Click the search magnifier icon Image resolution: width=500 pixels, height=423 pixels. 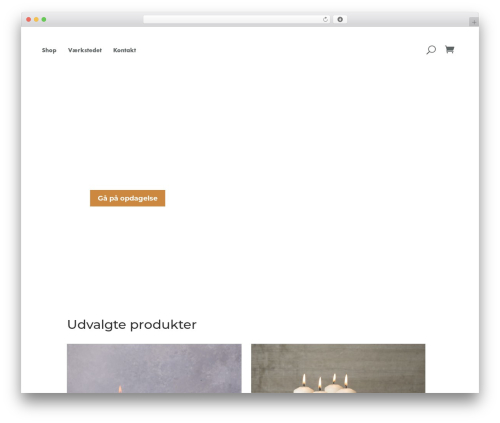pyautogui.click(x=431, y=50)
